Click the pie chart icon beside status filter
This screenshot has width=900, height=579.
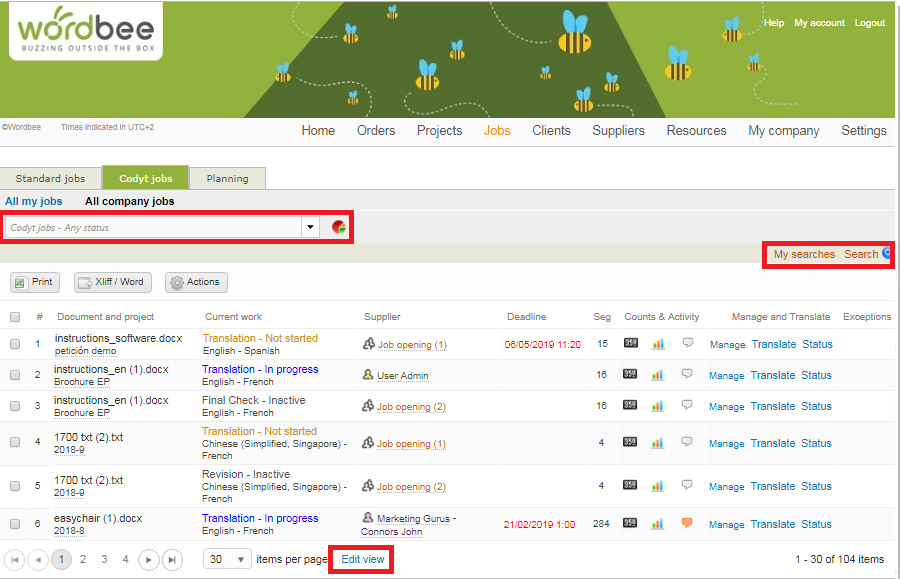(x=339, y=227)
